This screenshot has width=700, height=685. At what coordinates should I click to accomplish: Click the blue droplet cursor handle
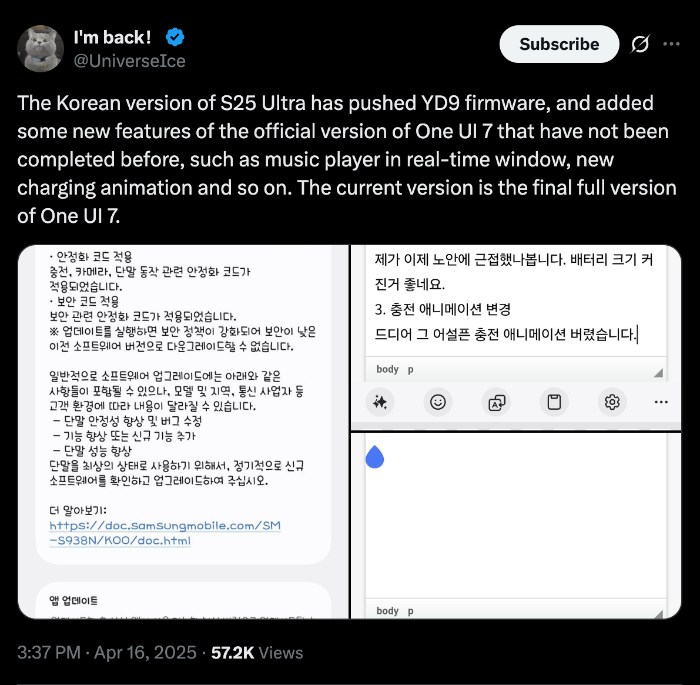pos(374,457)
